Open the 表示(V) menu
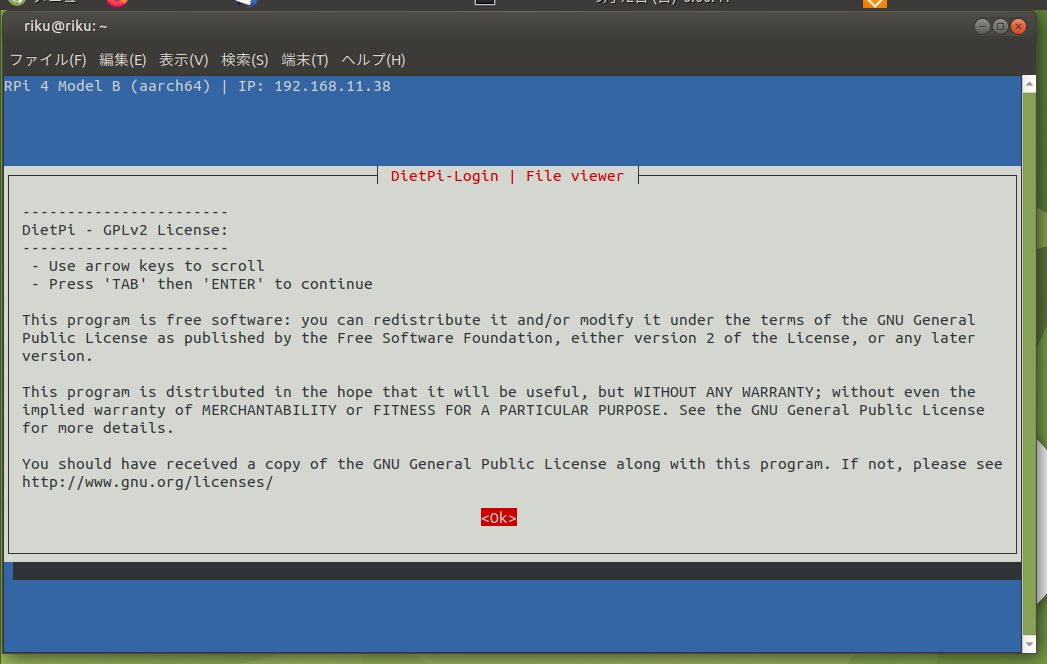This screenshot has height=664, width=1047. tap(183, 60)
